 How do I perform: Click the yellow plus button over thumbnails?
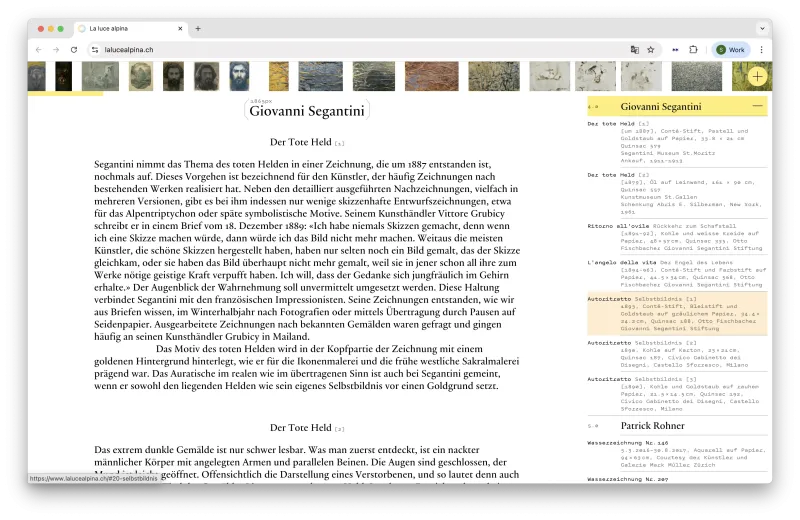[757, 77]
